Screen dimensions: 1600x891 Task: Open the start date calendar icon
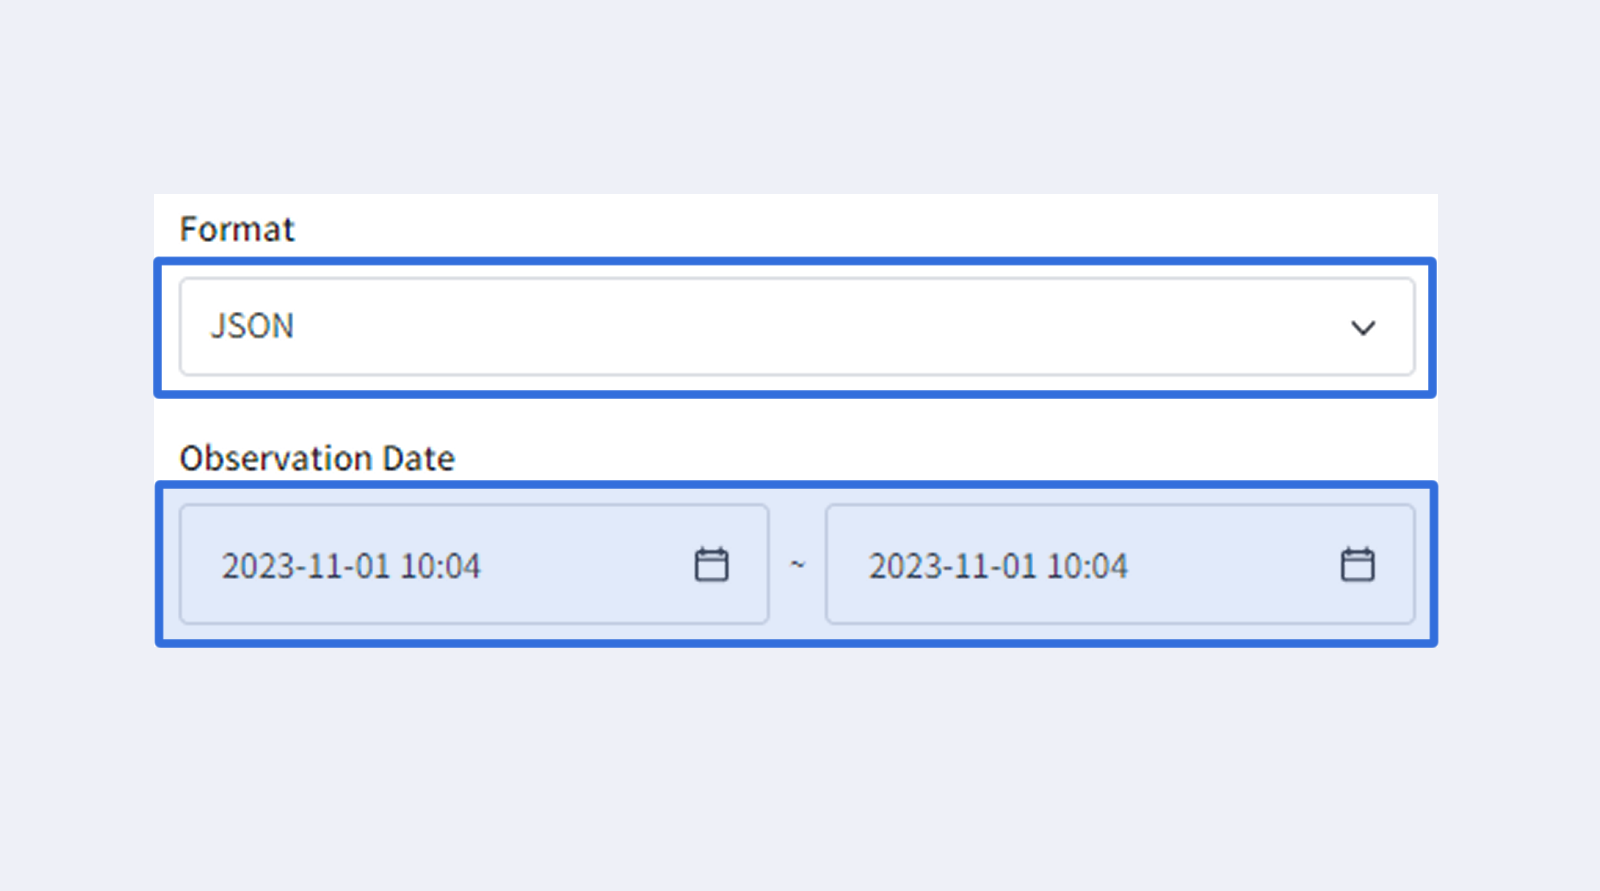tap(711, 565)
